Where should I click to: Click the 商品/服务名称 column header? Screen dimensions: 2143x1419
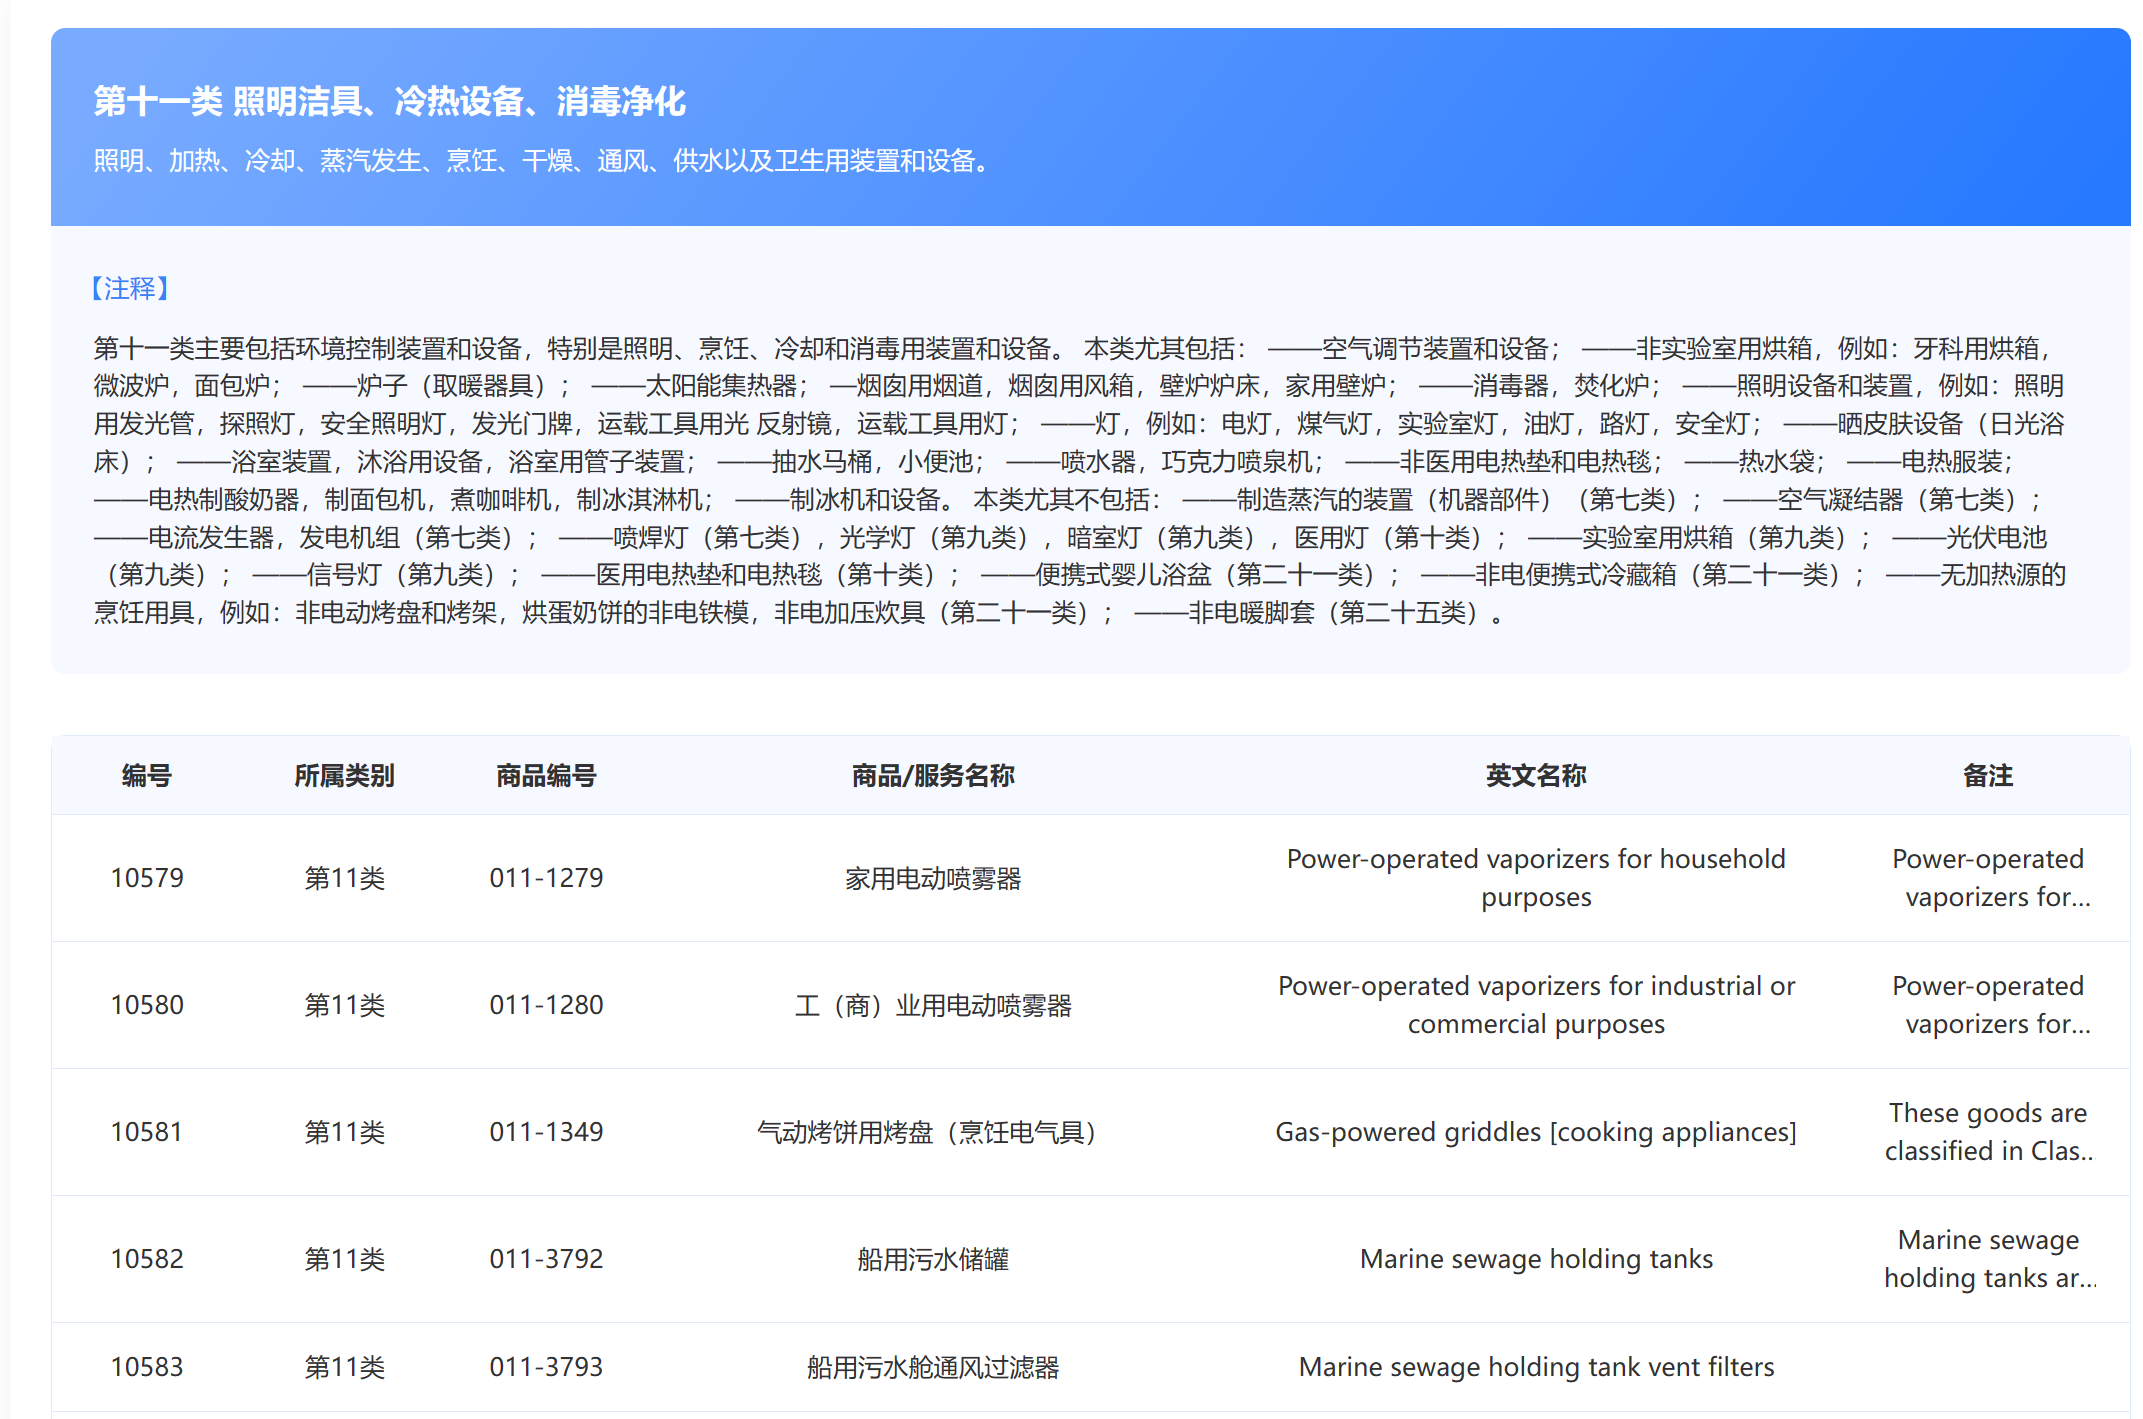tap(933, 776)
